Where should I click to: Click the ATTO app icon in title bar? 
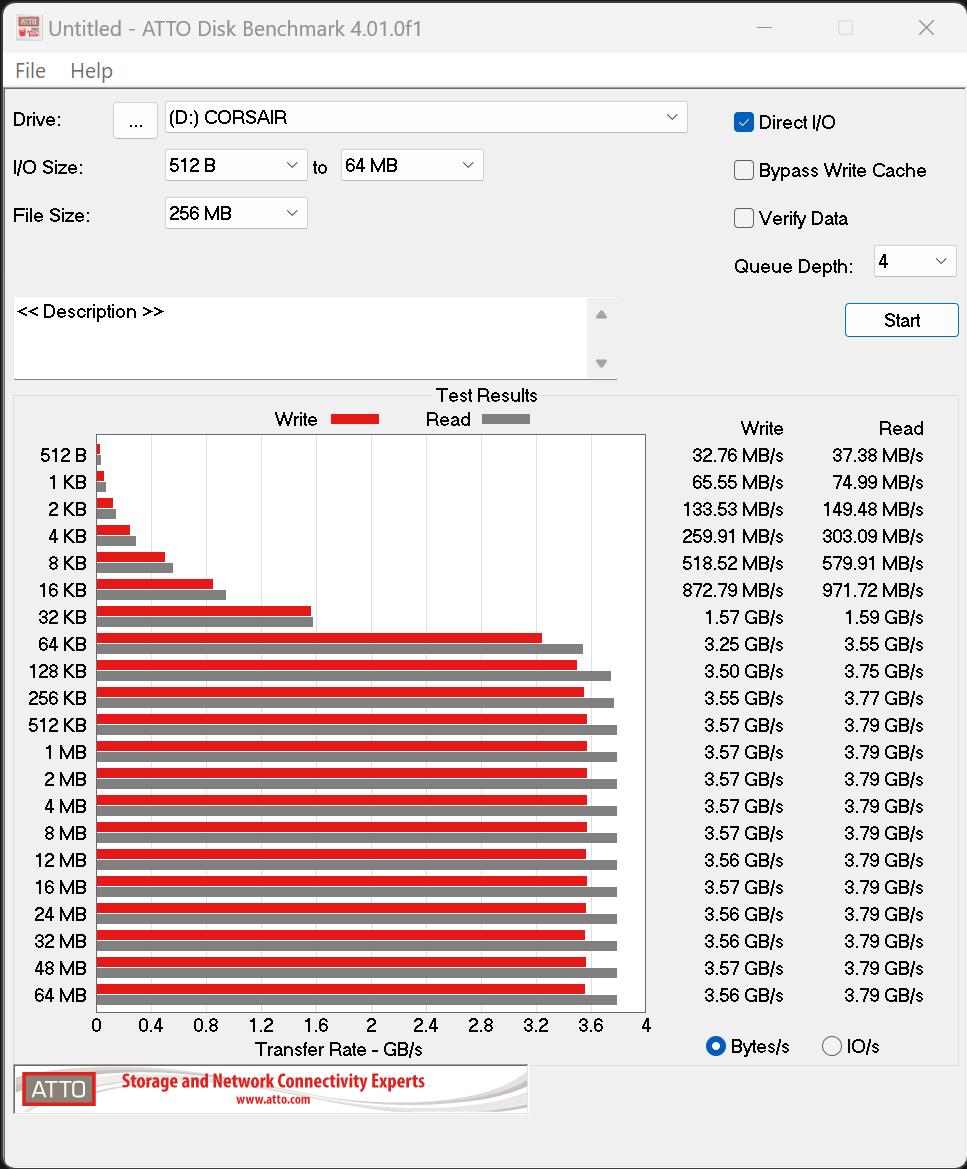[x=28, y=28]
